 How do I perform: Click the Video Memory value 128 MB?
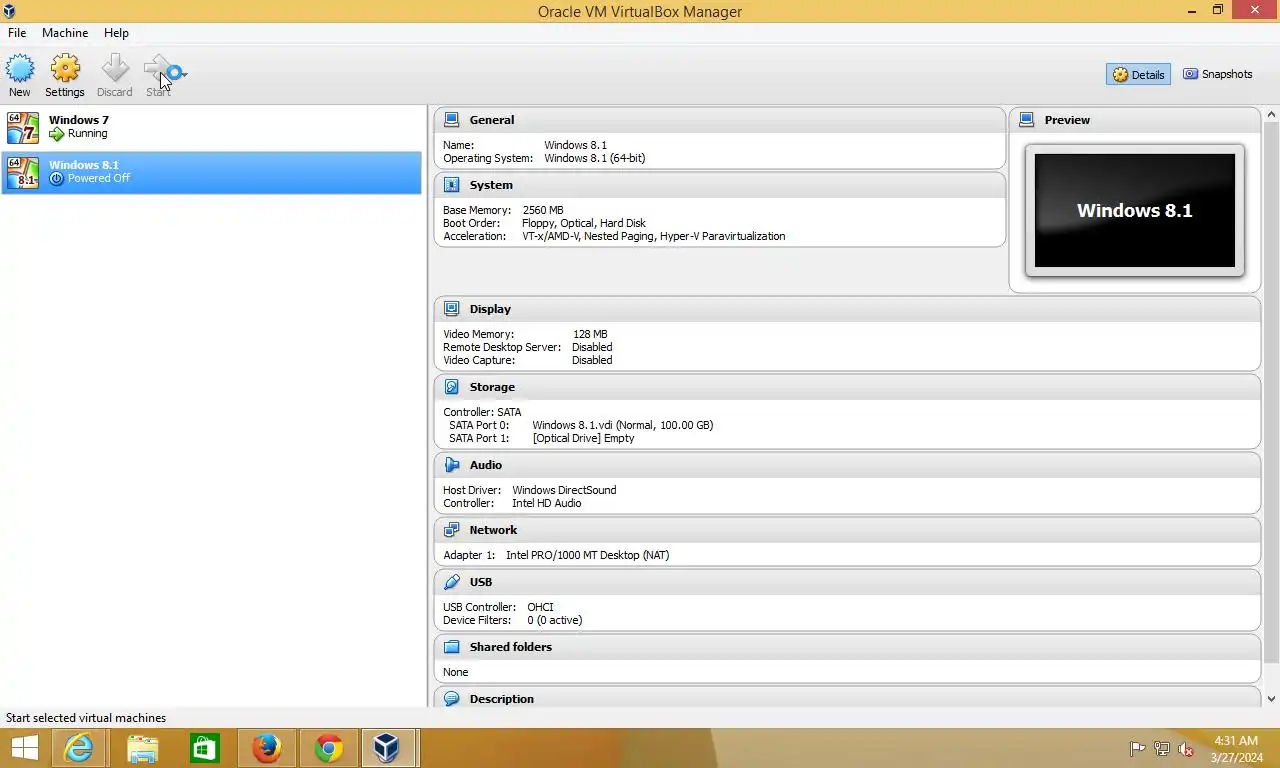tap(590, 334)
